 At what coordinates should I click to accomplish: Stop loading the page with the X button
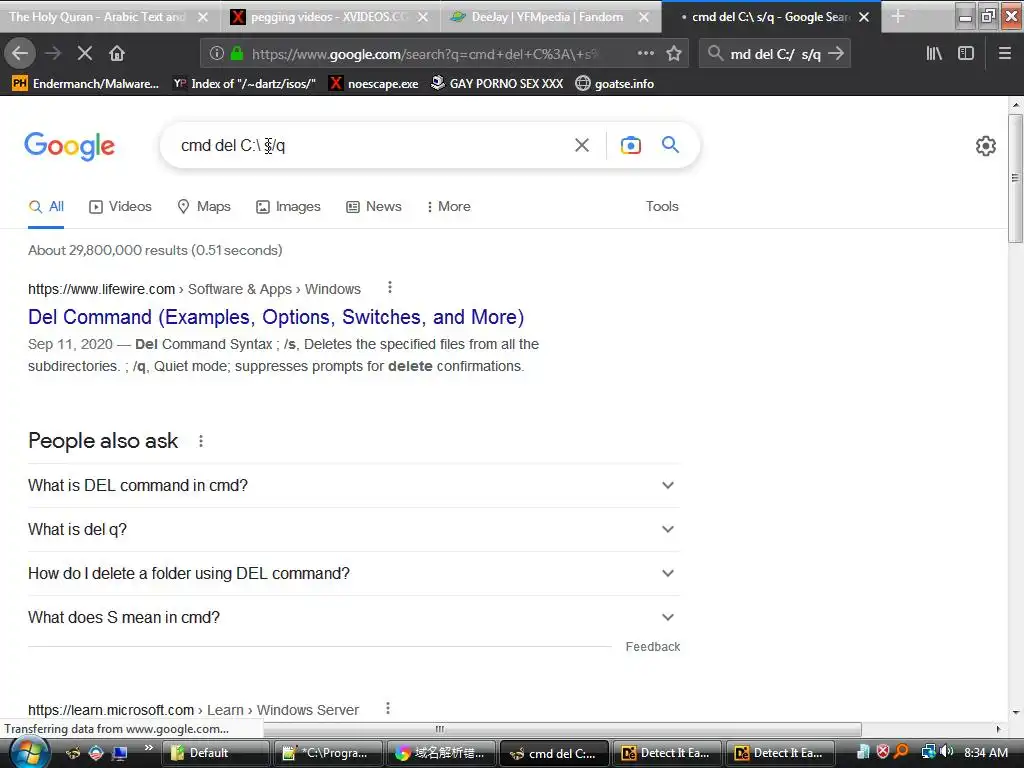85,53
